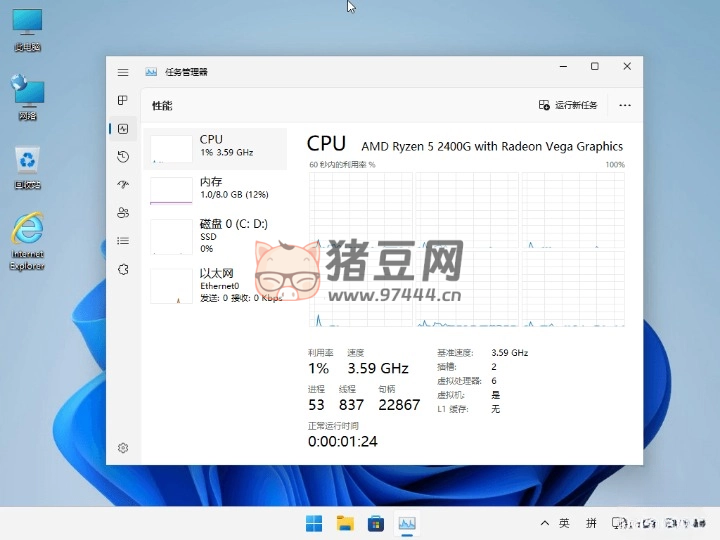Select the Ethernet performance item
Screen dimensions: 720x540
pos(215,284)
